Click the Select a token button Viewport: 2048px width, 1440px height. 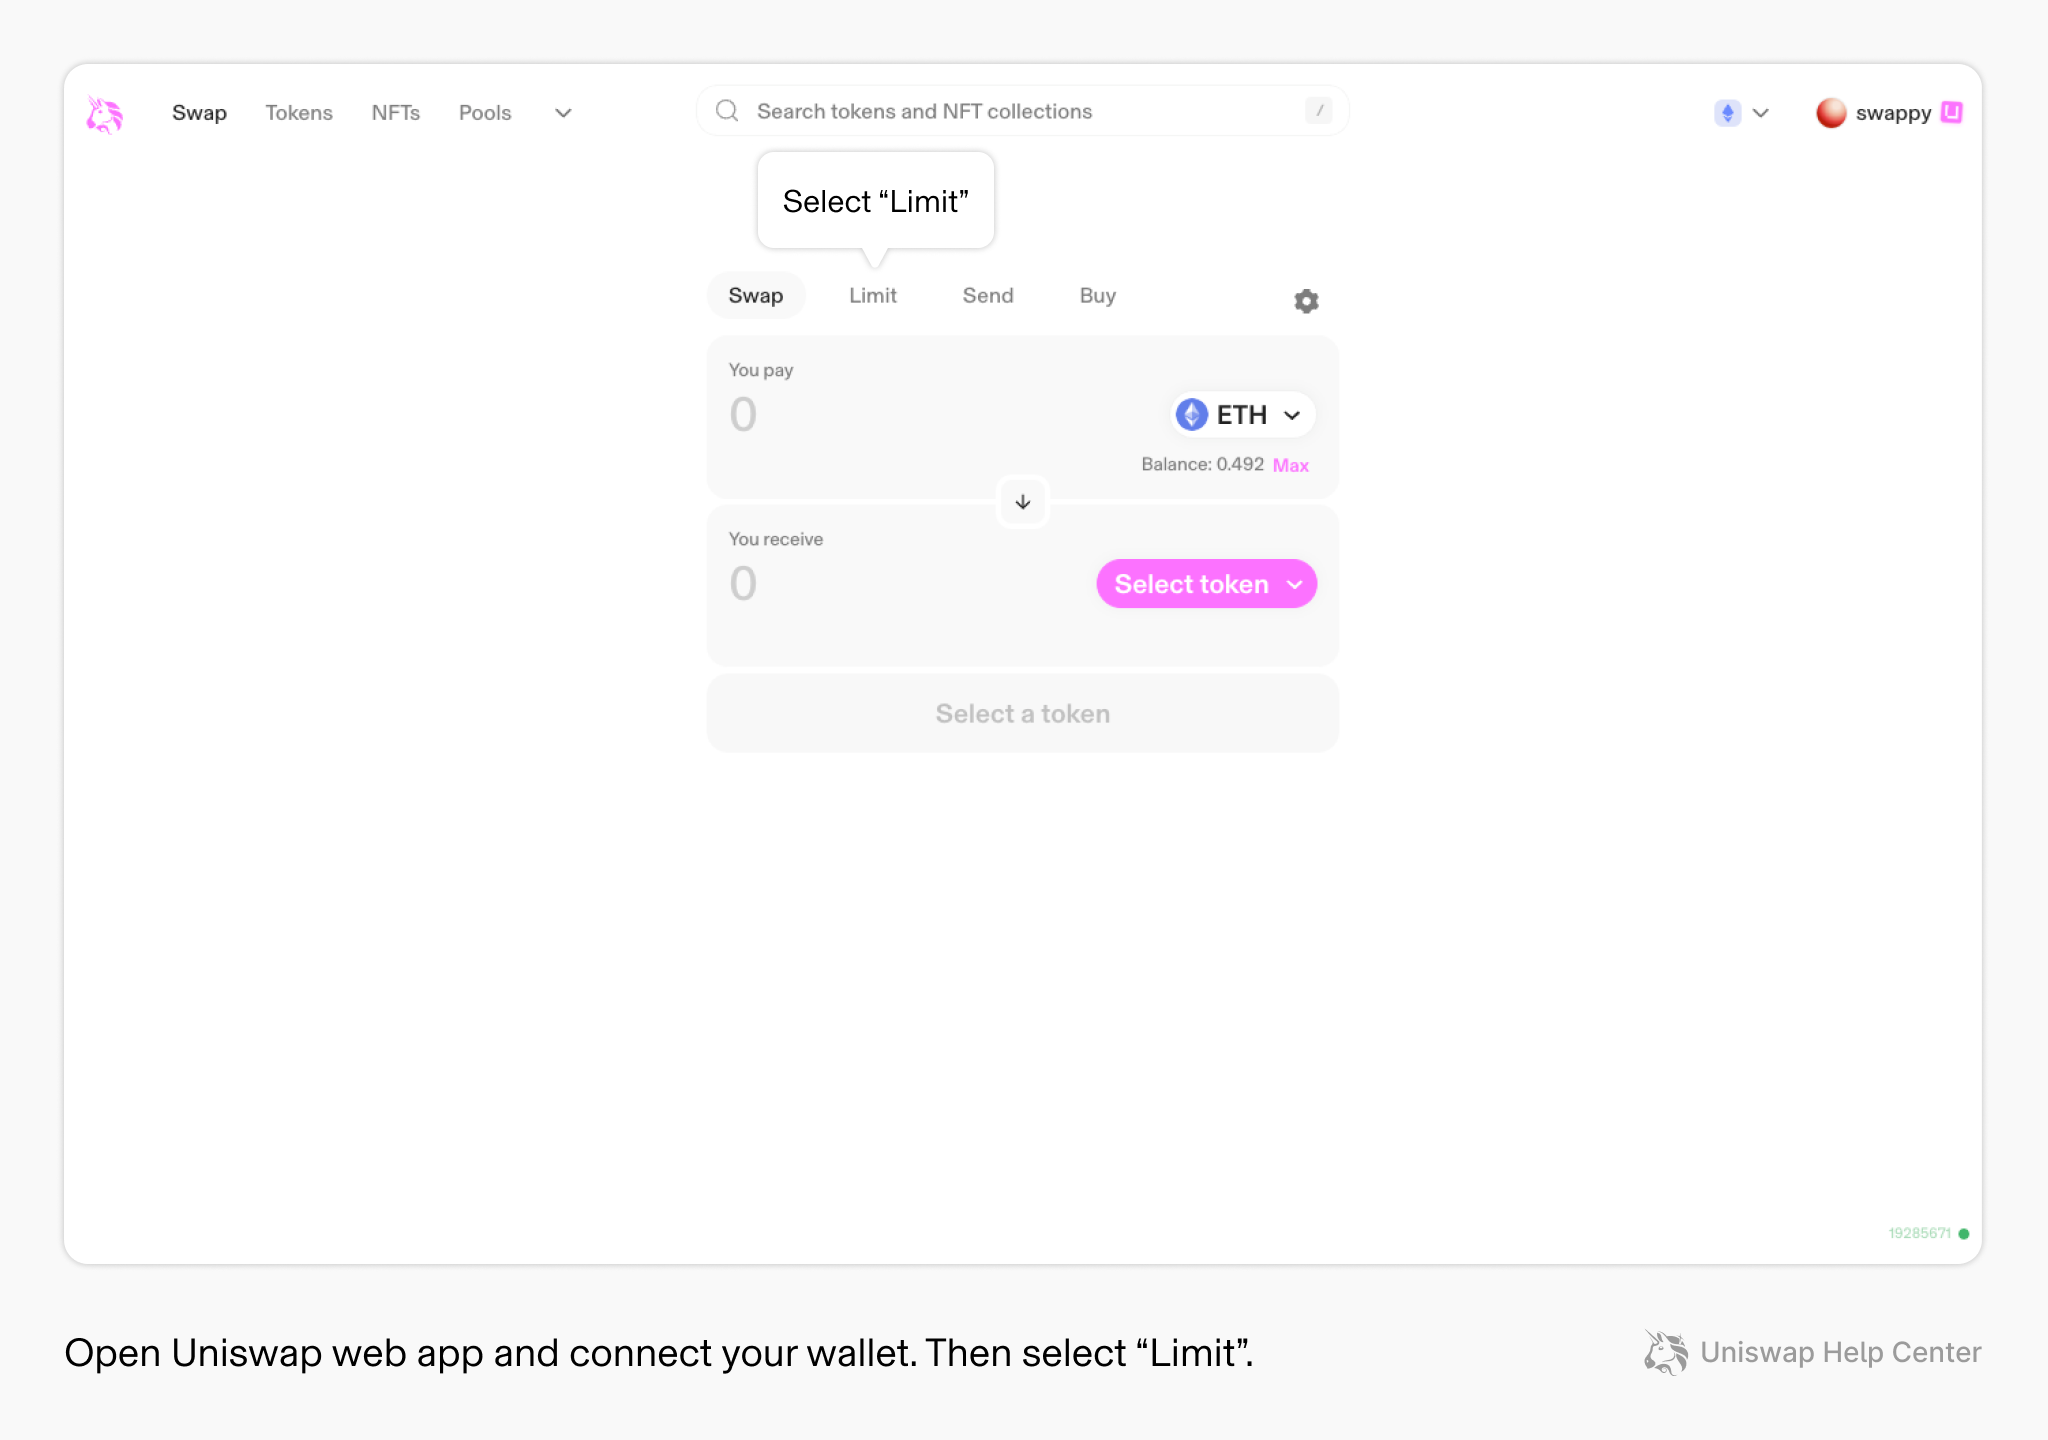(1022, 713)
